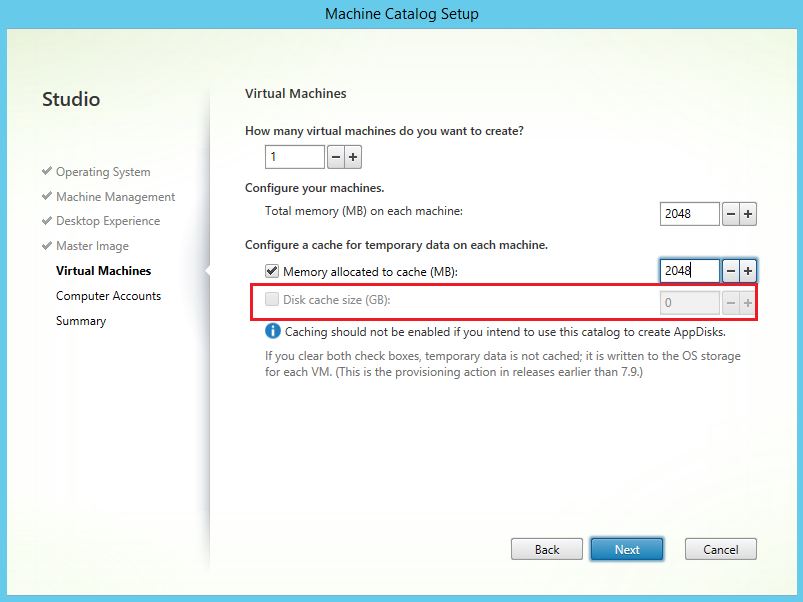Screen dimensions: 803x602
Task: Click the virtual machine count input field
Action: pyautogui.click(x=292, y=156)
